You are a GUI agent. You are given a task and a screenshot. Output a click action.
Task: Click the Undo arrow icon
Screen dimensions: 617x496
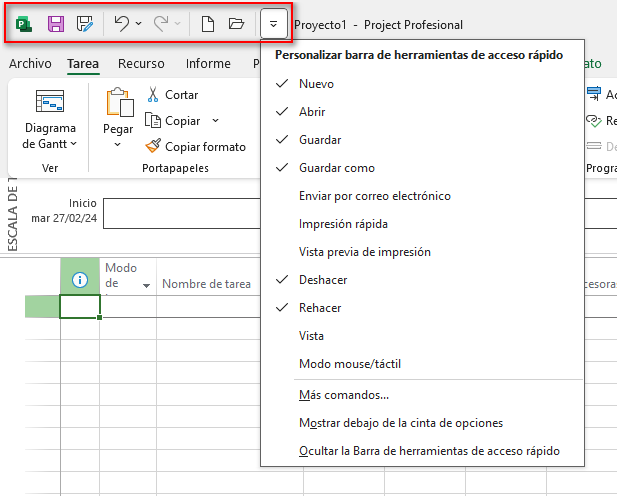tap(120, 23)
